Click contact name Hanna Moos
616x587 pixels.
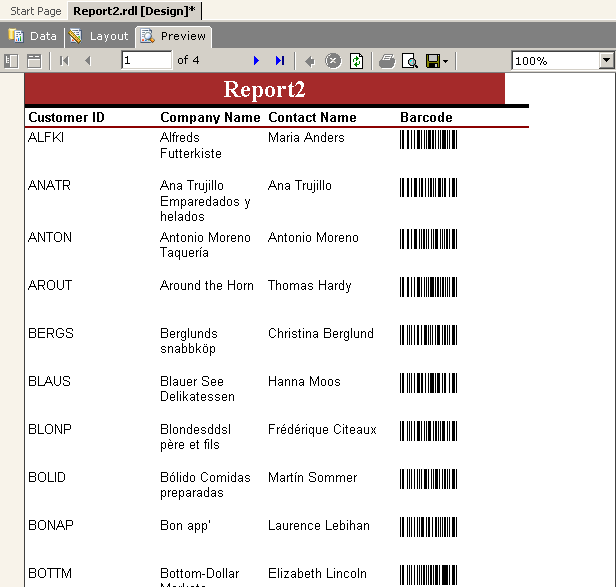point(304,381)
